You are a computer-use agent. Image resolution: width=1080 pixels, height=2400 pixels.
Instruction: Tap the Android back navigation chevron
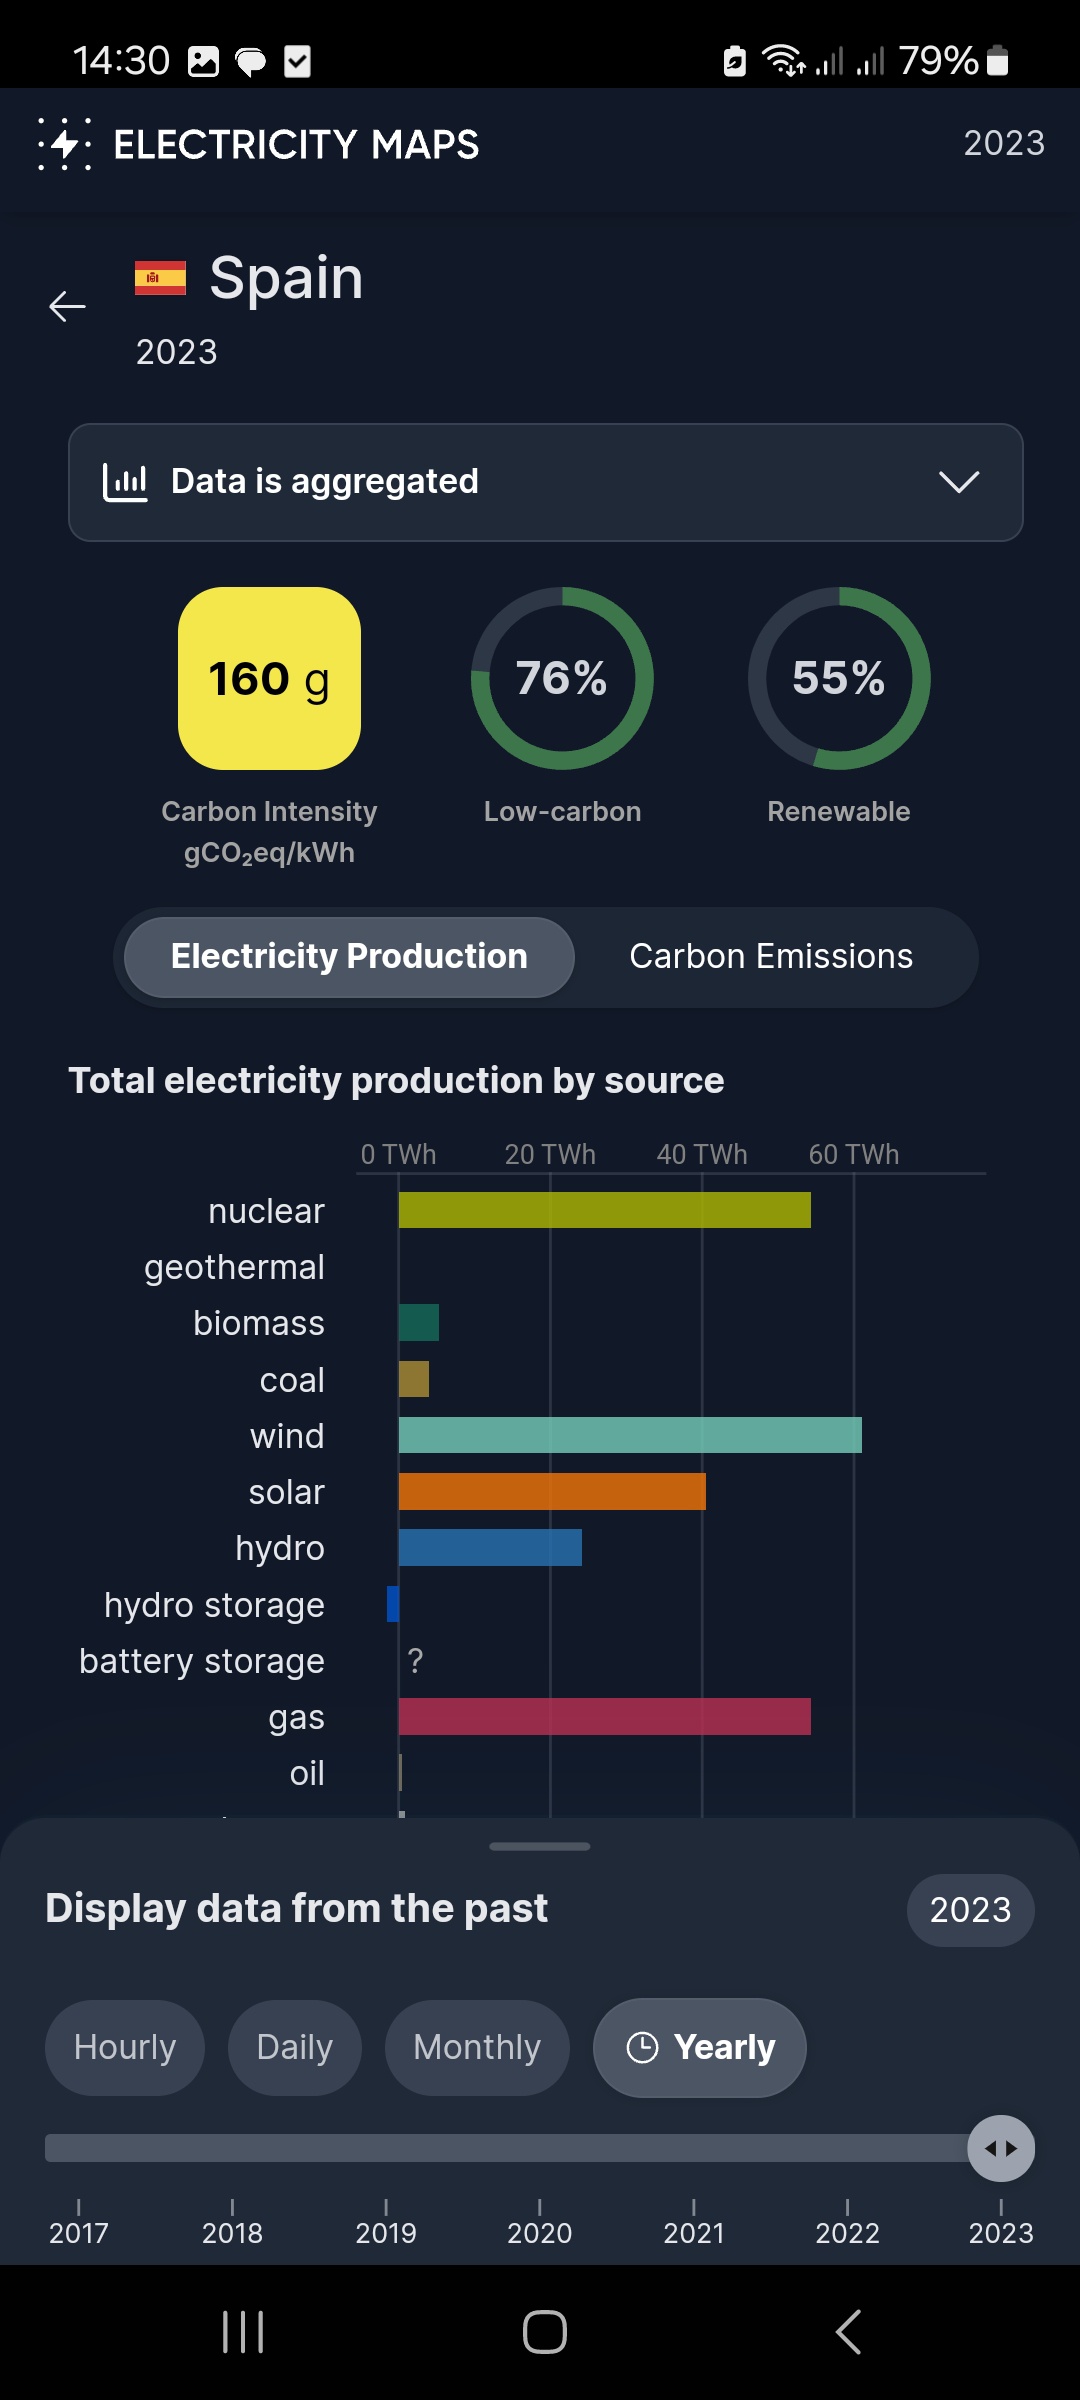tap(848, 2332)
